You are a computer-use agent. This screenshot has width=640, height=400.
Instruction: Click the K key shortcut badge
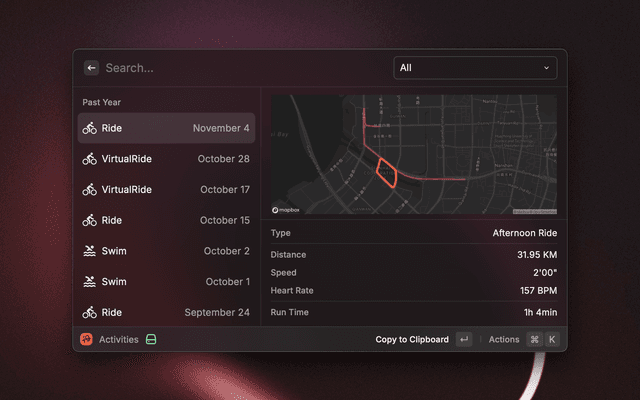coord(551,340)
